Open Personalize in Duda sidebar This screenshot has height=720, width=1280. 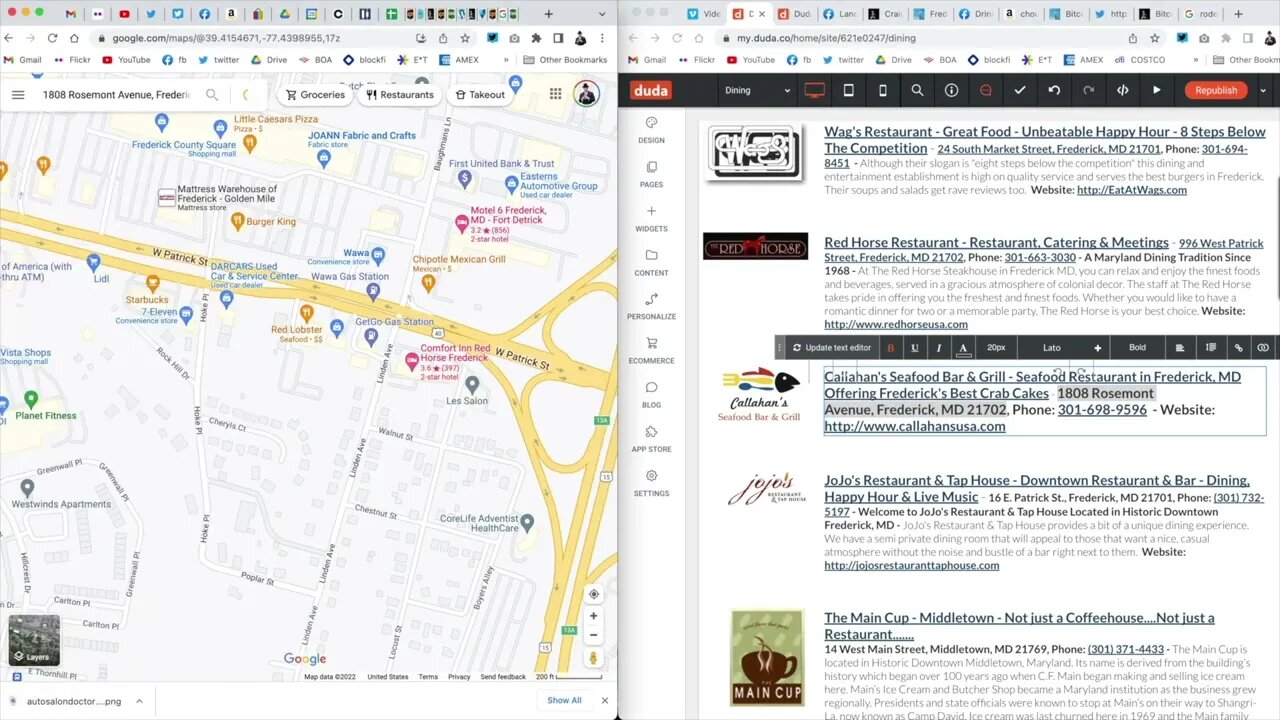tap(651, 306)
